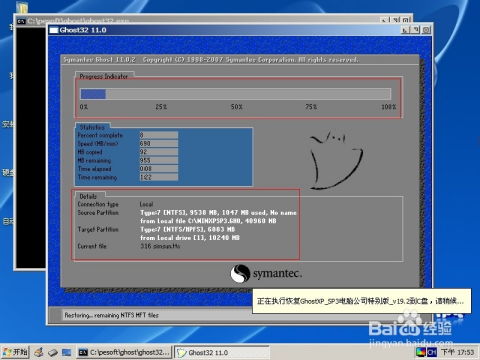Open the 开始 Start menu
The height and width of the screenshot is (360, 480).
[x=15, y=352]
